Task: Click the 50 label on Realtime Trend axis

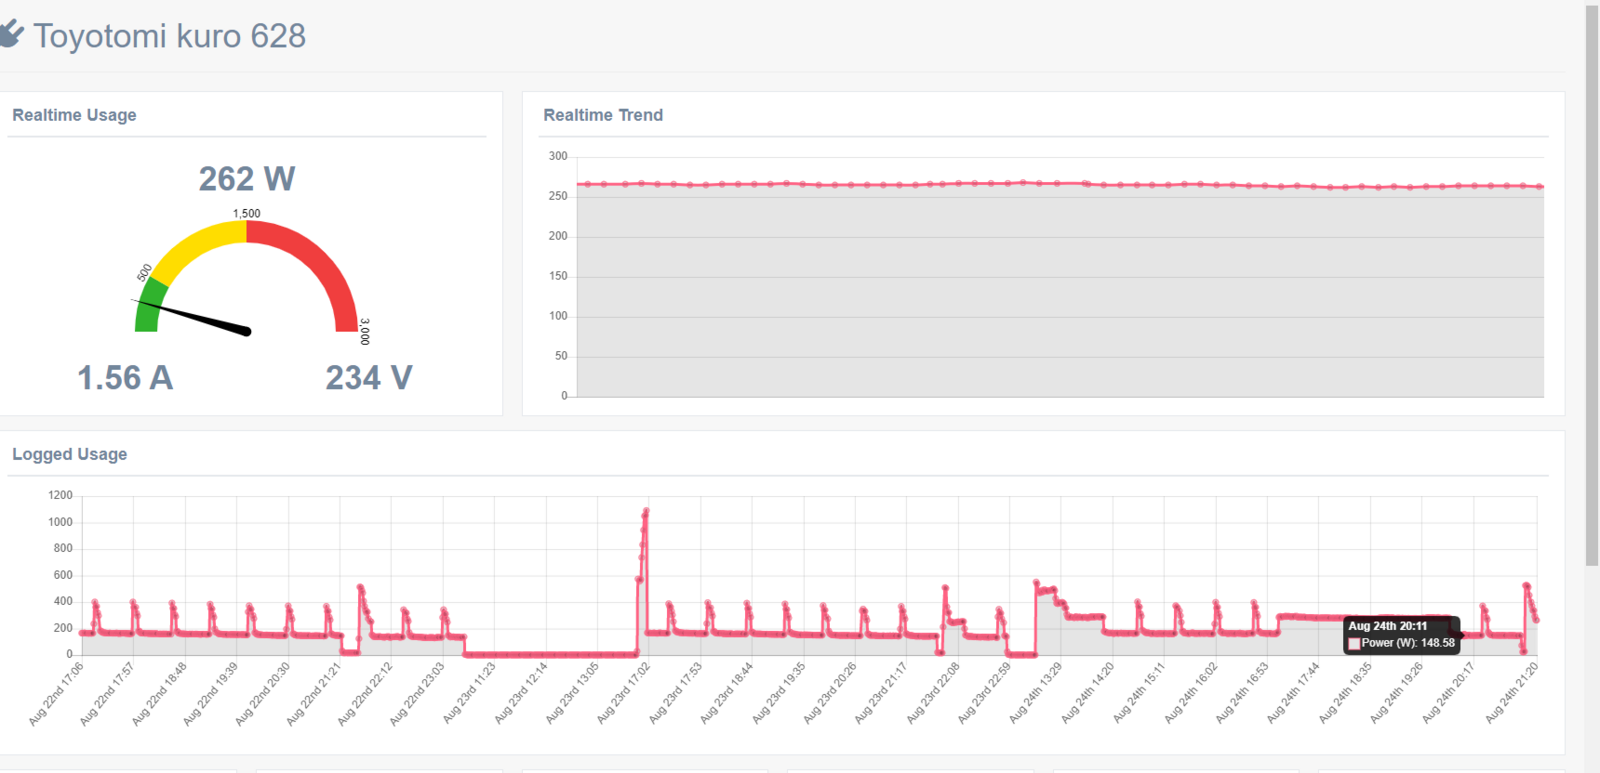Action: 561,356
